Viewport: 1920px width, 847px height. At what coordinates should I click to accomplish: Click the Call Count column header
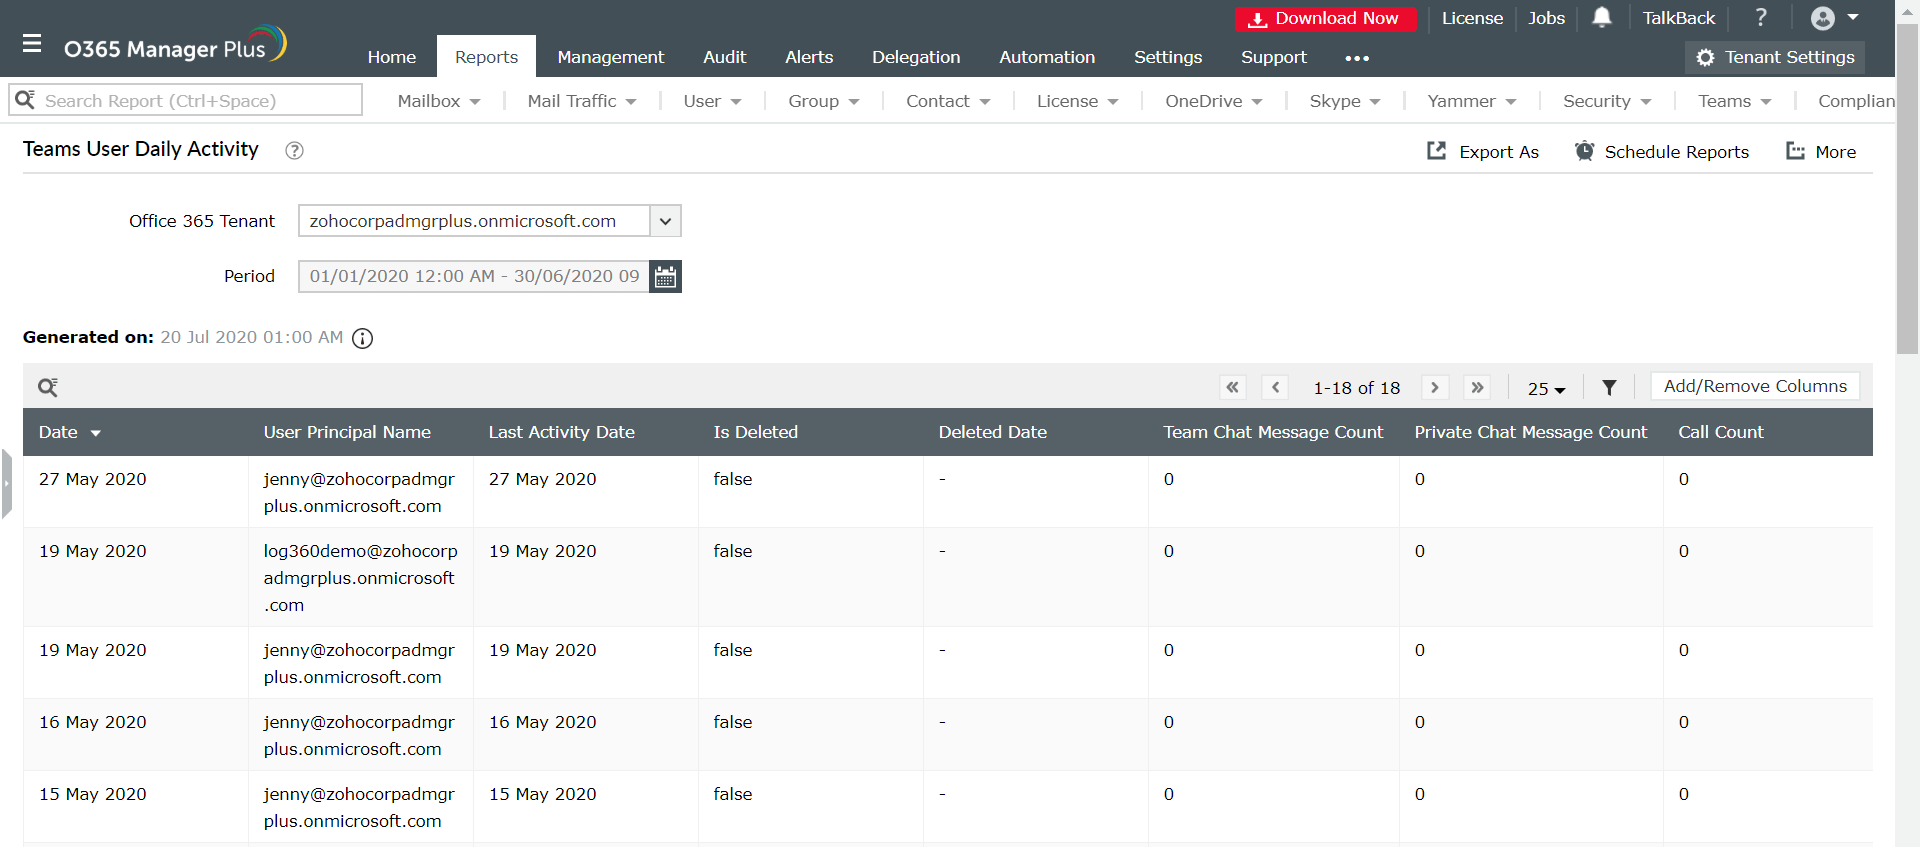click(x=1720, y=432)
